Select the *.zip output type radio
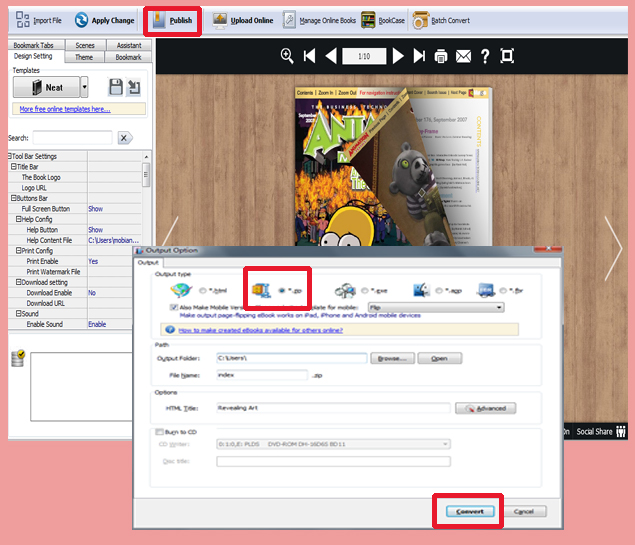This screenshot has width=635, height=545. point(282,290)
